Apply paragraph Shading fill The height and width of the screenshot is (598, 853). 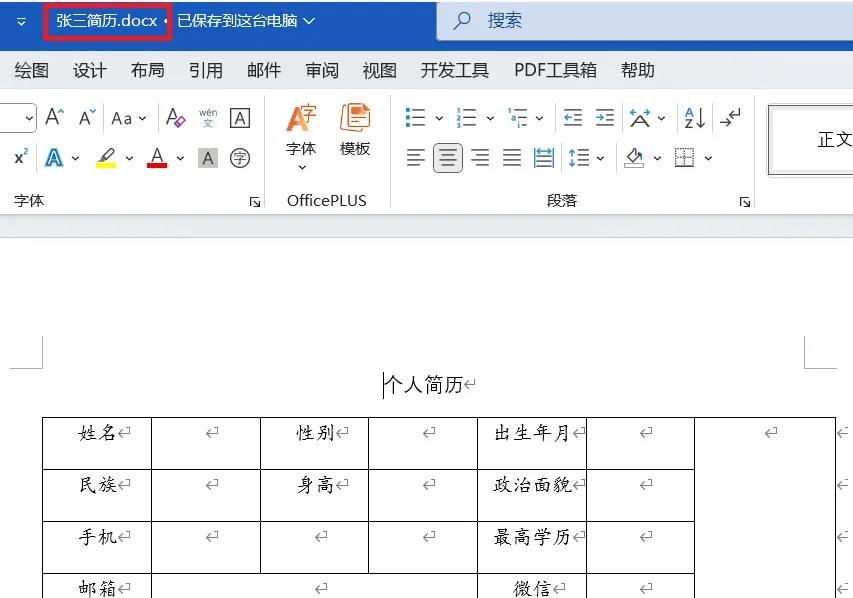point(634,158)
